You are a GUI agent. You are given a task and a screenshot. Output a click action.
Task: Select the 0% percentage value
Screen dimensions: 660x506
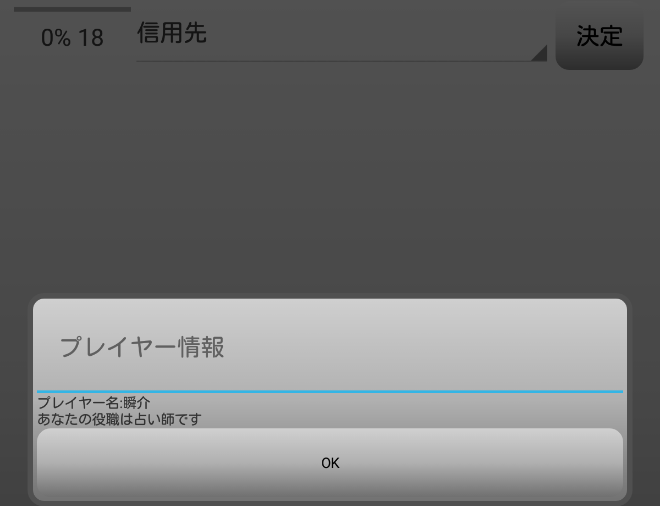click(x=56, y=38)
